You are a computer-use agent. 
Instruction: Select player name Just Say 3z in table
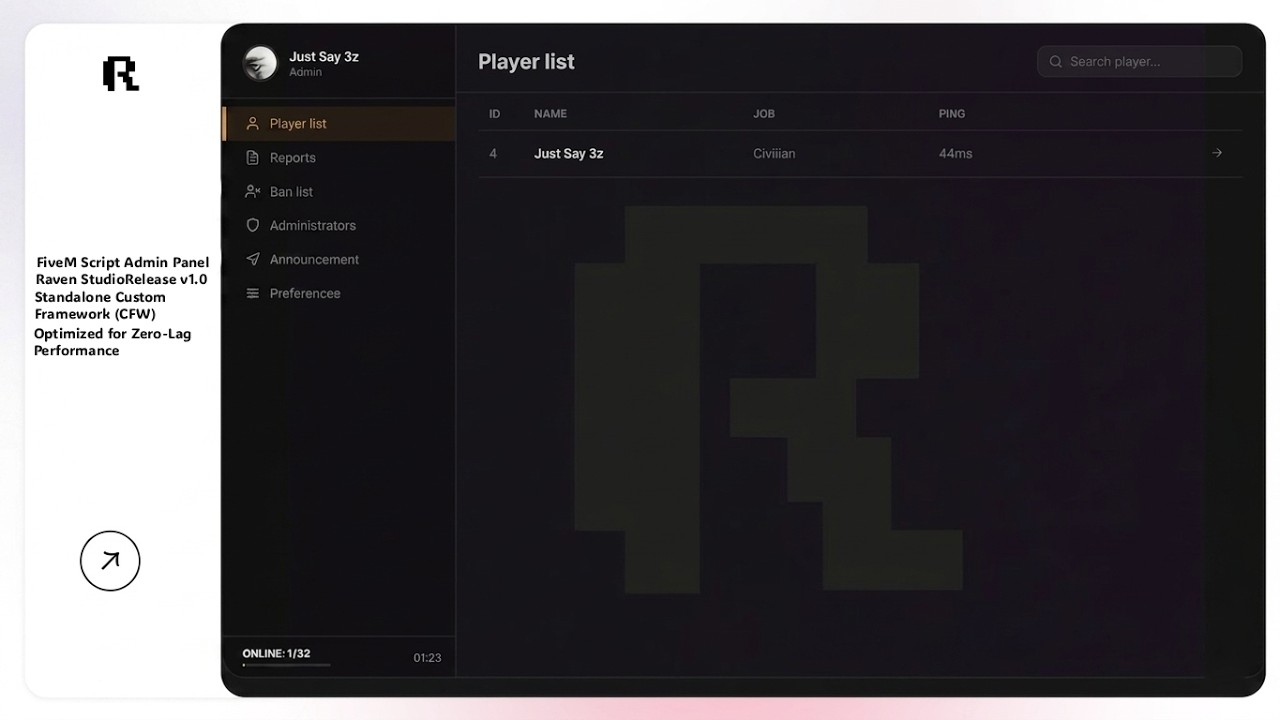tap(568, 153)
